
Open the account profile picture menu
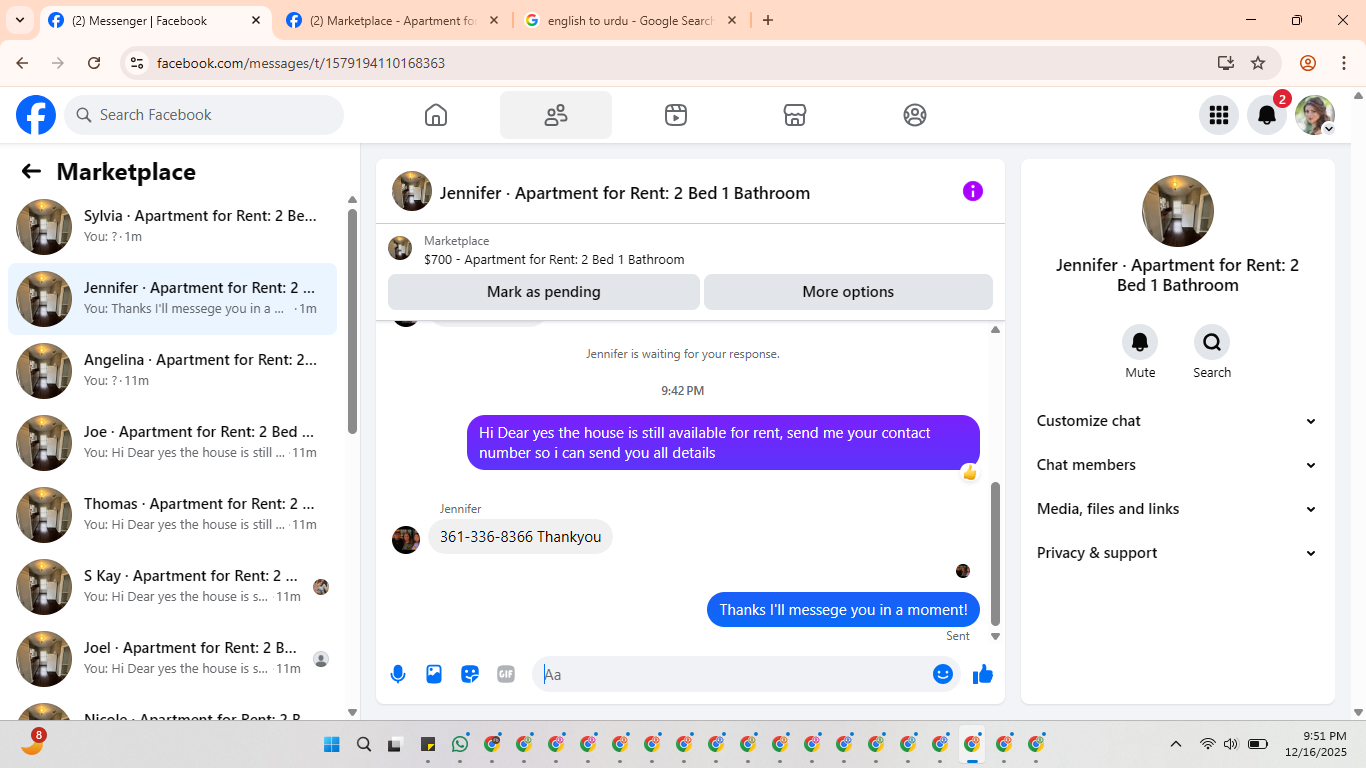pyautogui.click(x=1315, y=115)
